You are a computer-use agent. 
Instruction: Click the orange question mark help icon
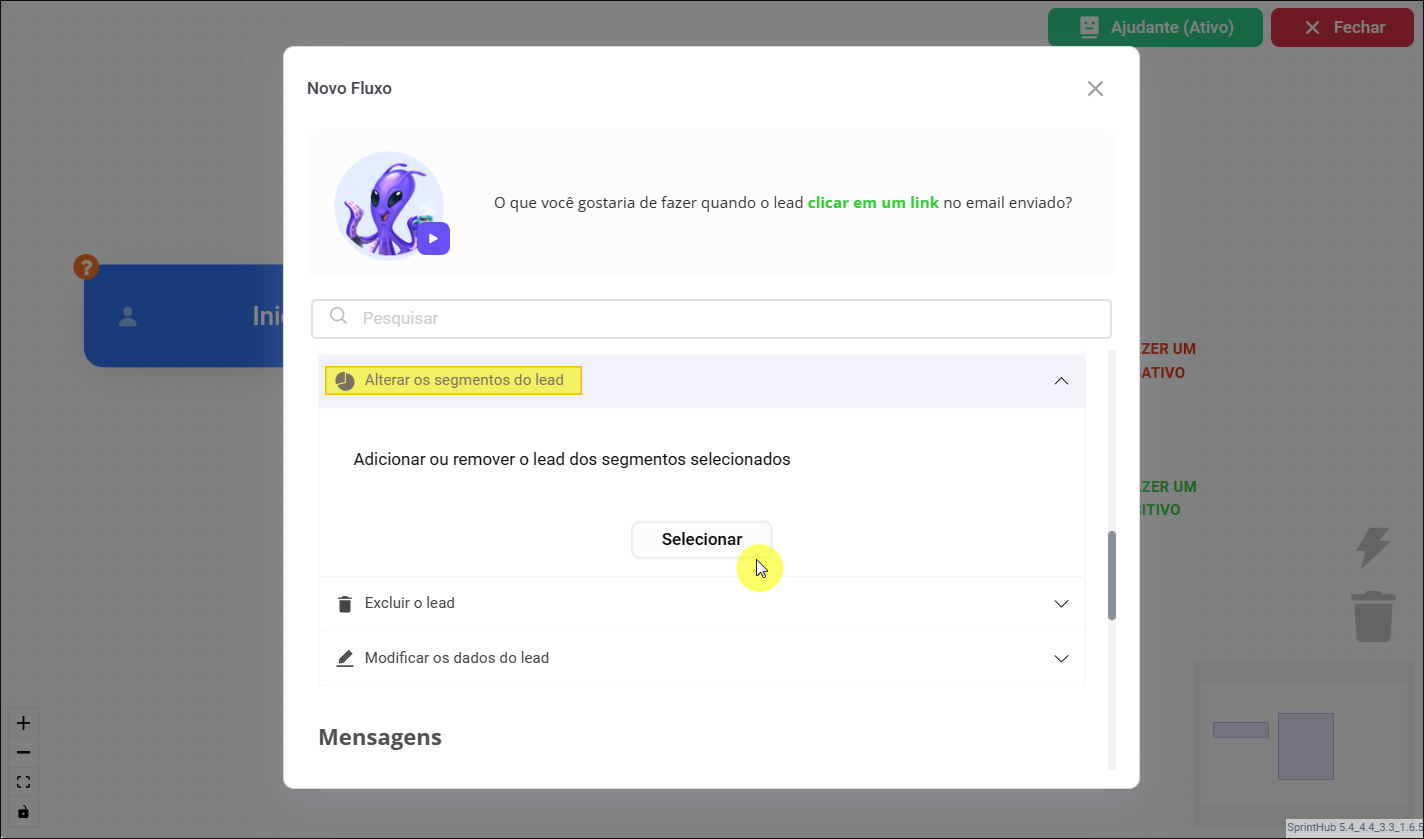[x=86, y=267]
